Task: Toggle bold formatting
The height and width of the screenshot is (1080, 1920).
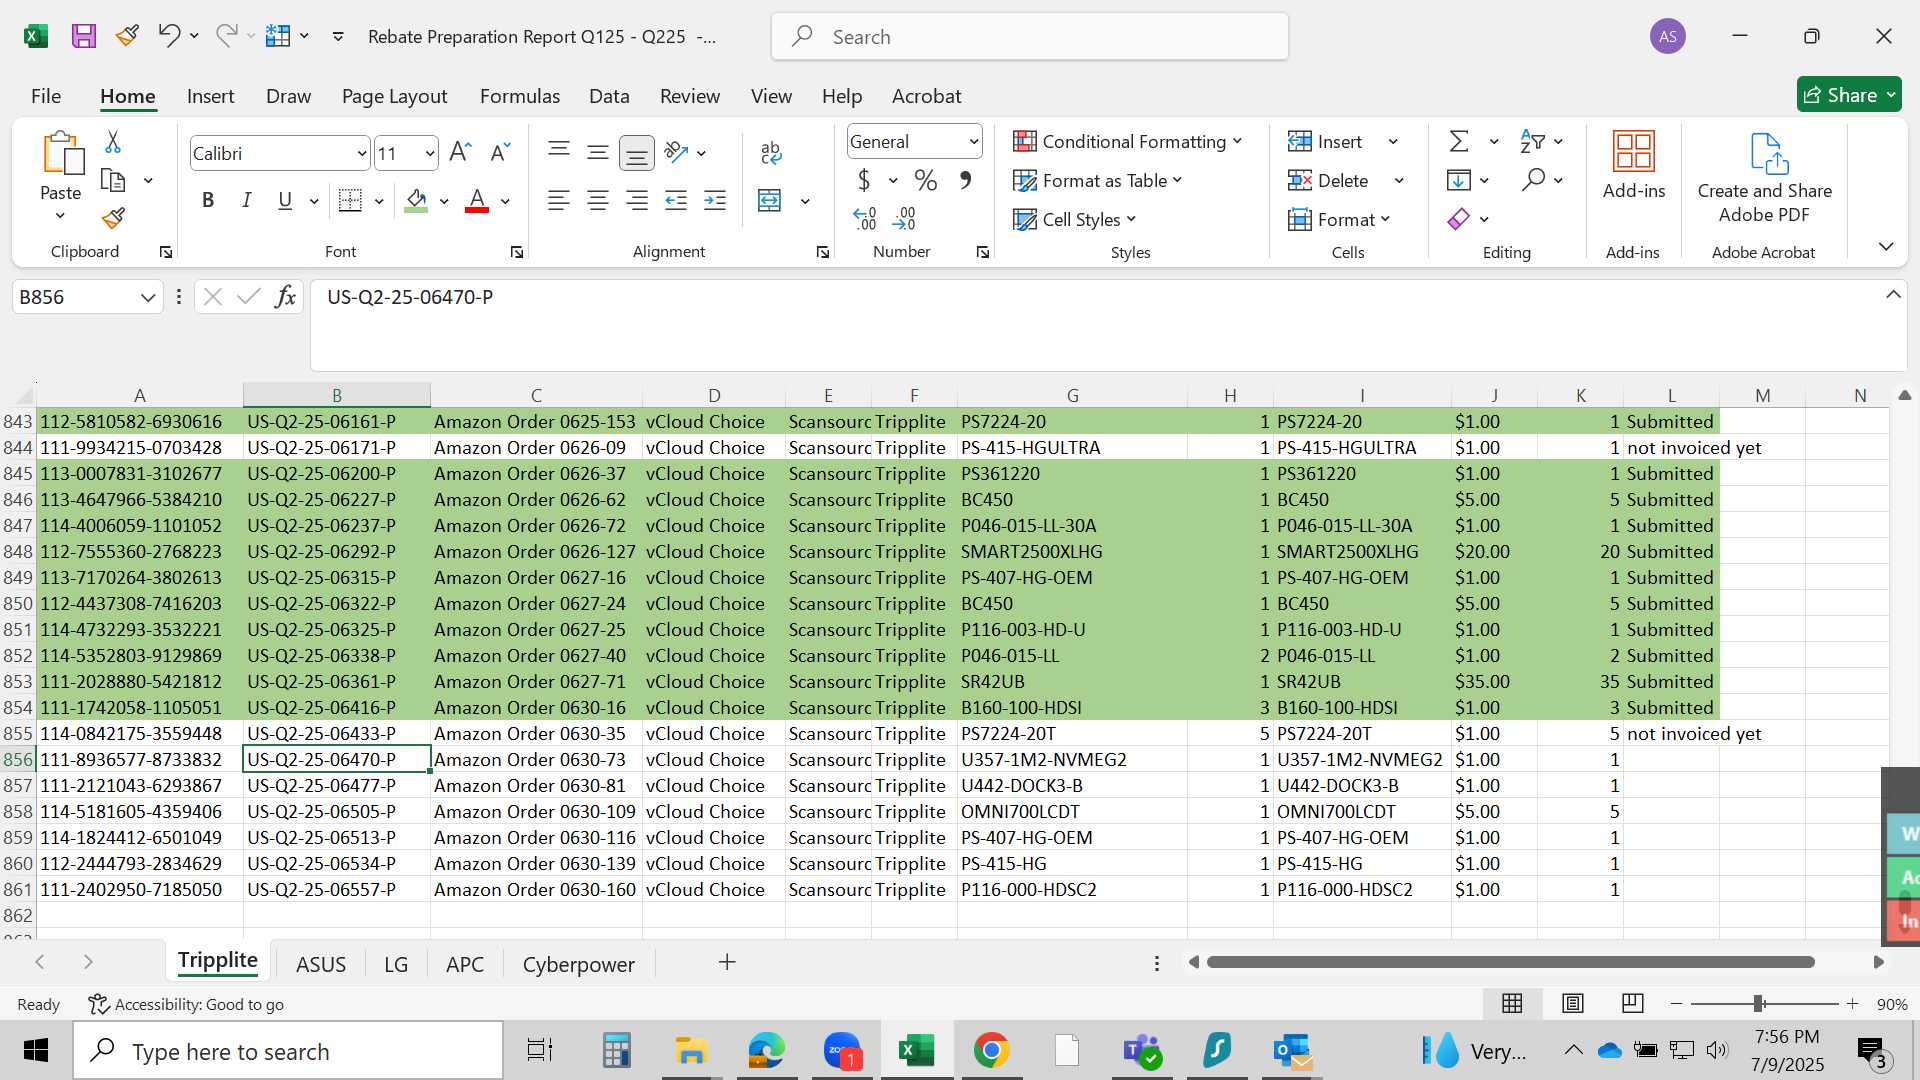Action: [208, 201]
